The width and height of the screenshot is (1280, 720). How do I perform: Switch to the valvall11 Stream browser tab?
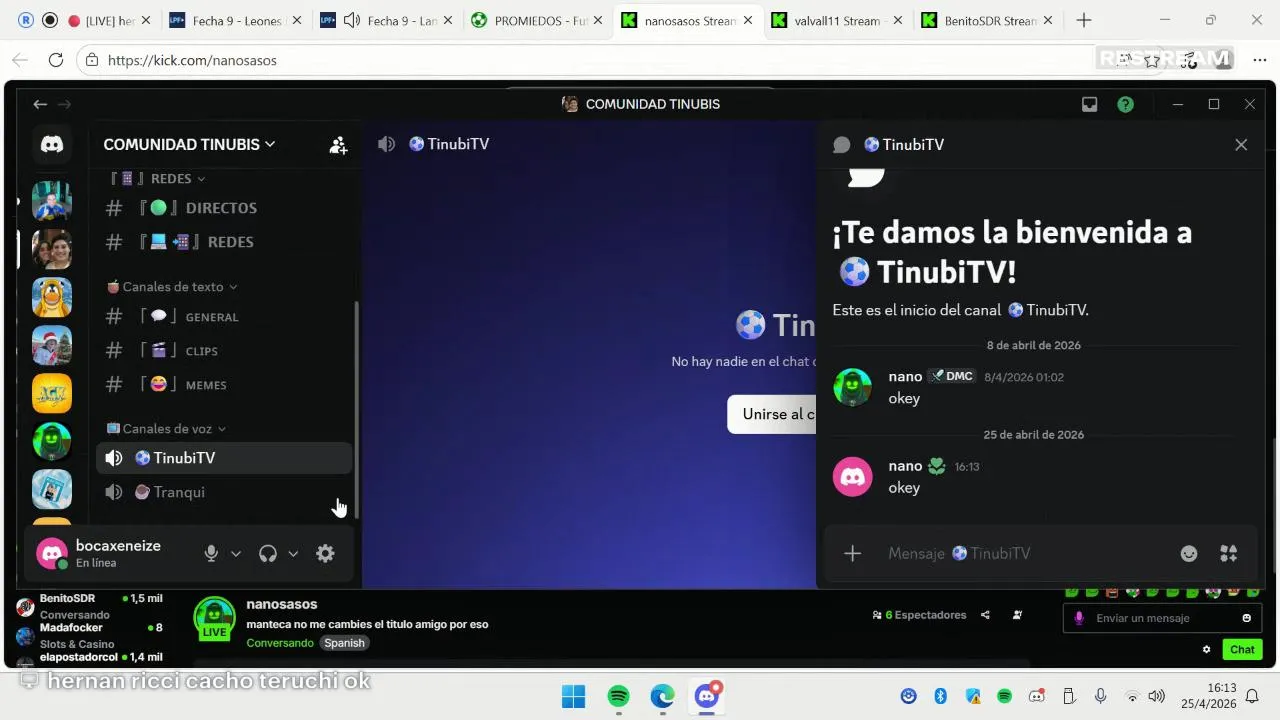[x=836, y=20]
